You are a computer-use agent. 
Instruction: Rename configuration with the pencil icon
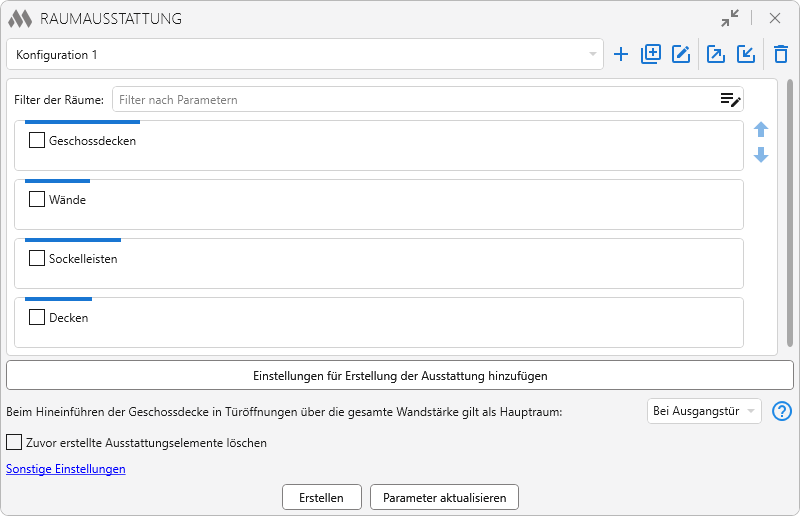[x=681, y=55]
